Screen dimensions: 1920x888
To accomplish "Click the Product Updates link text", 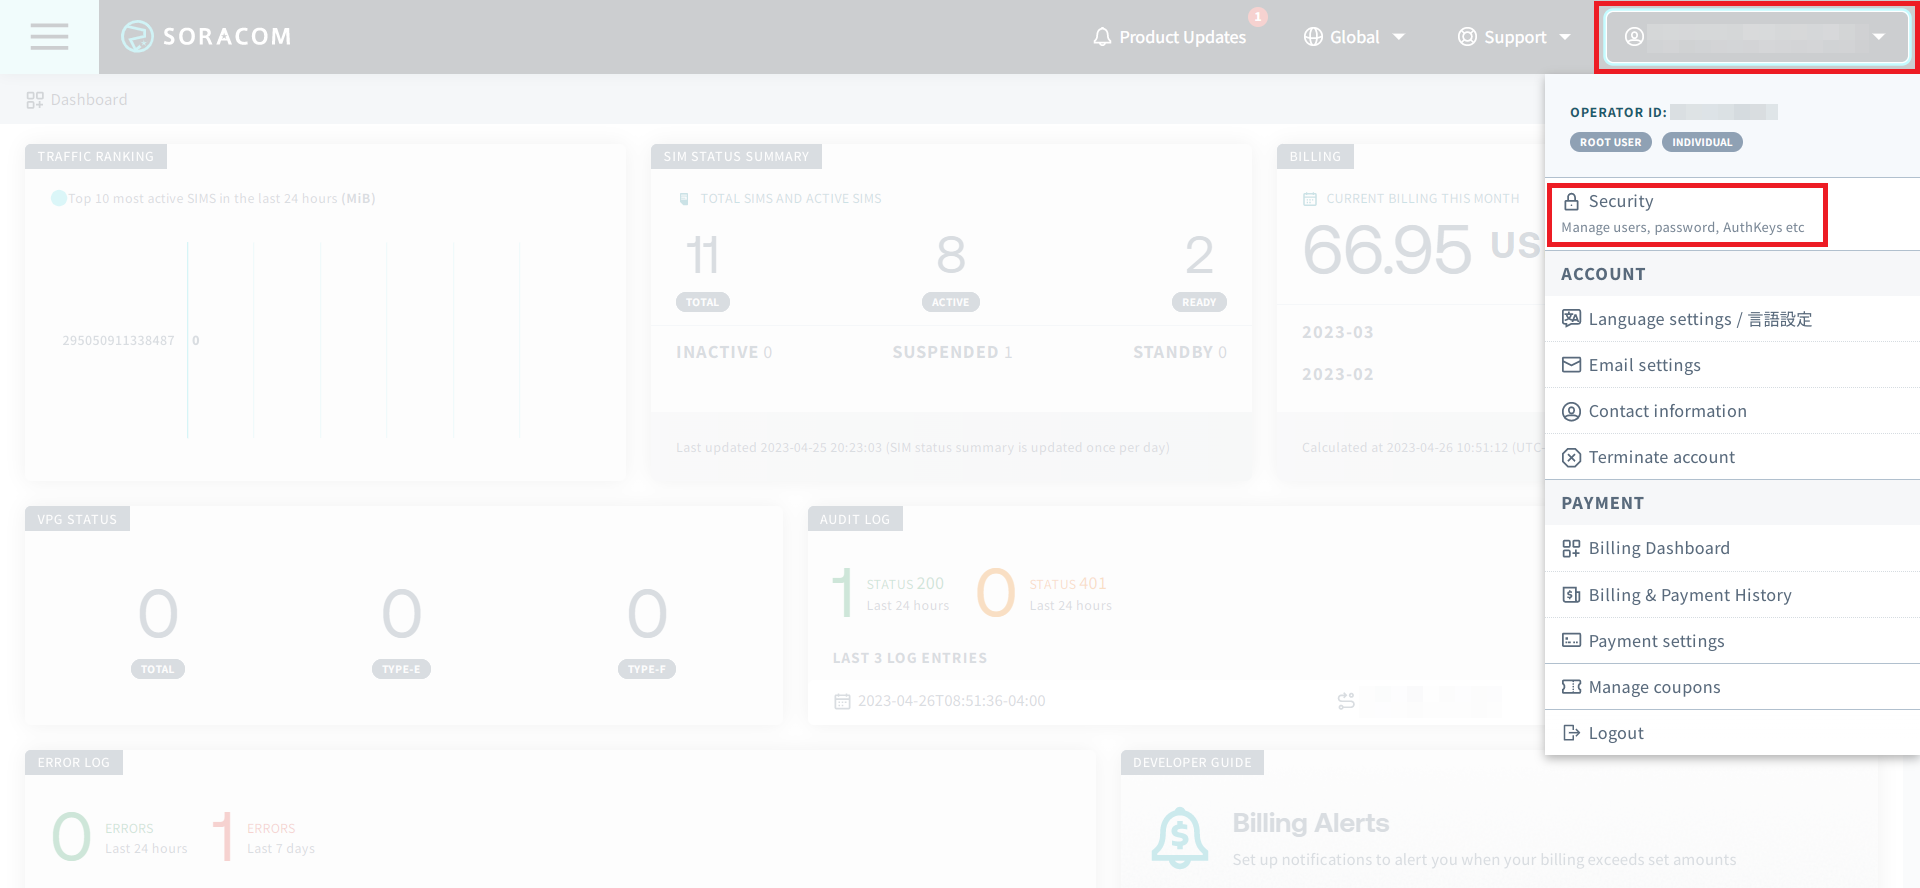I will 1182,37.
